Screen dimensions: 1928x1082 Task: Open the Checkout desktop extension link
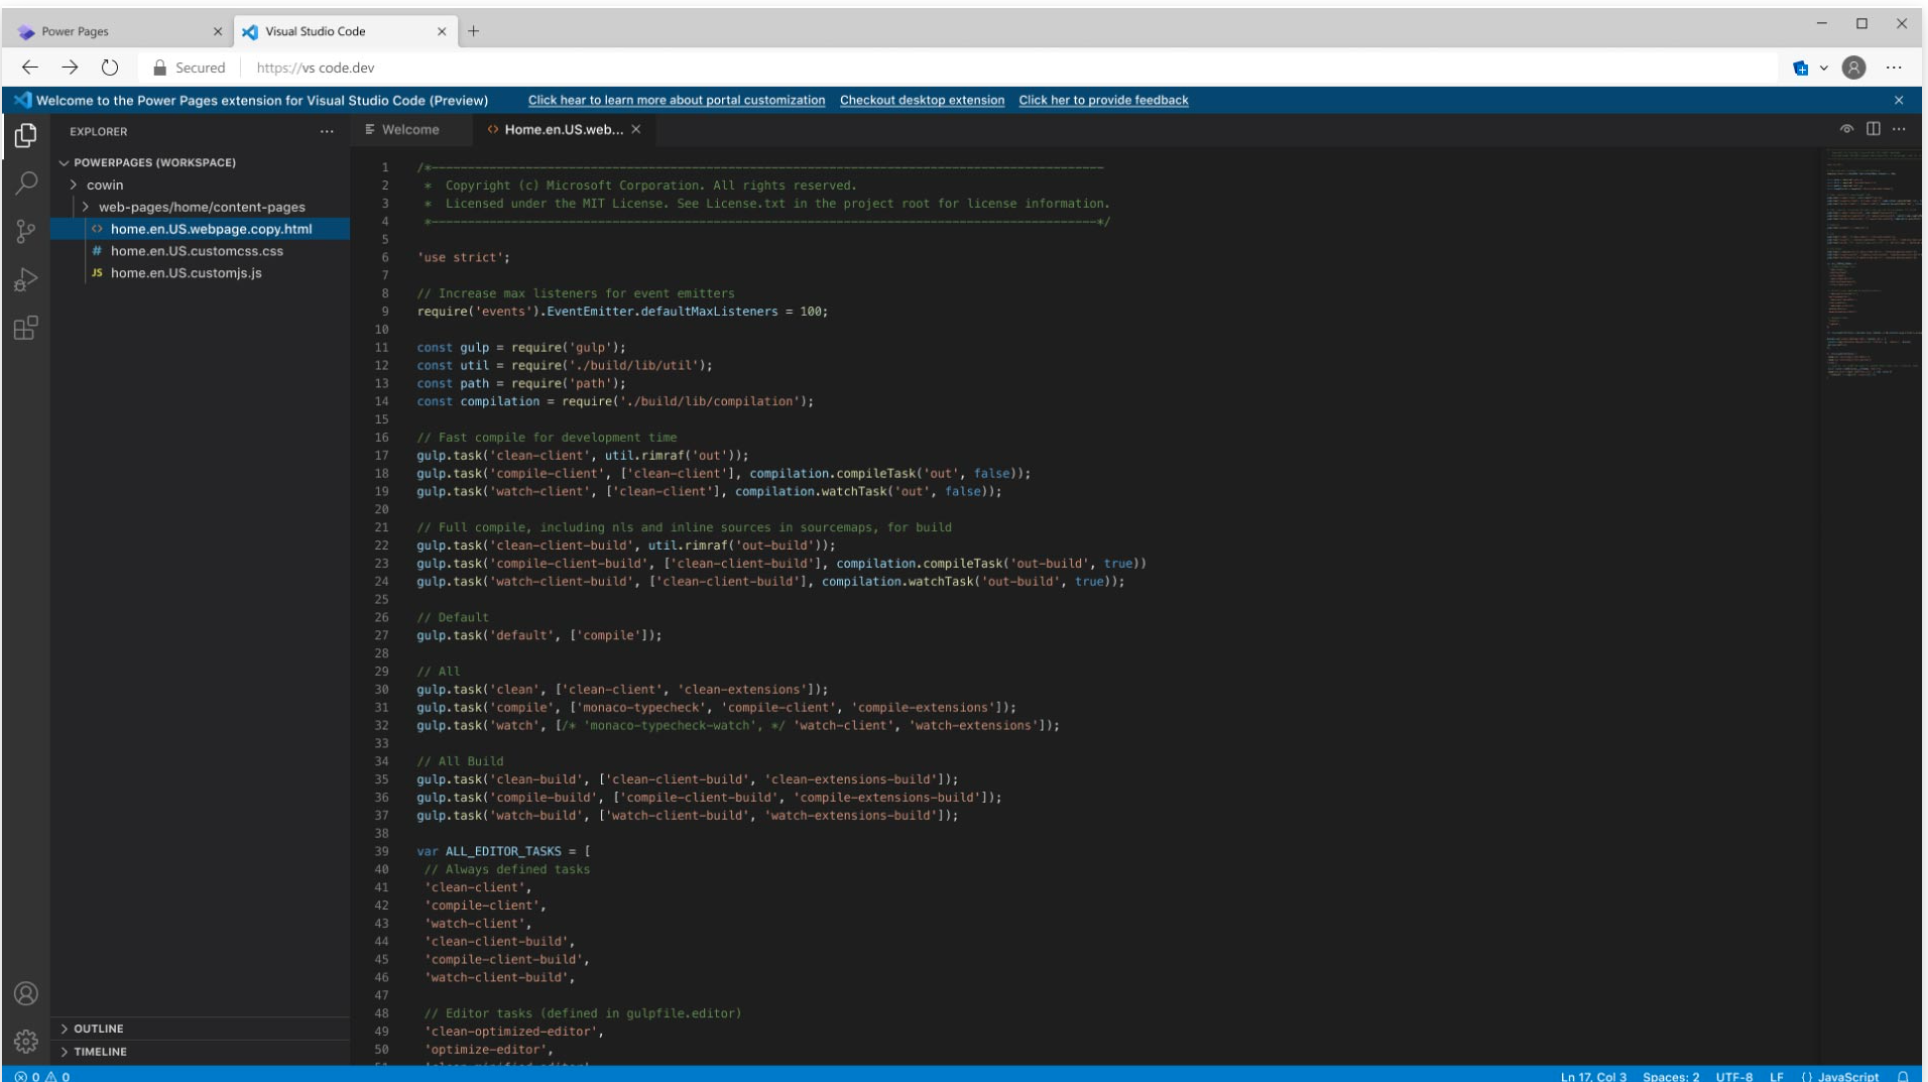point(922,100)
